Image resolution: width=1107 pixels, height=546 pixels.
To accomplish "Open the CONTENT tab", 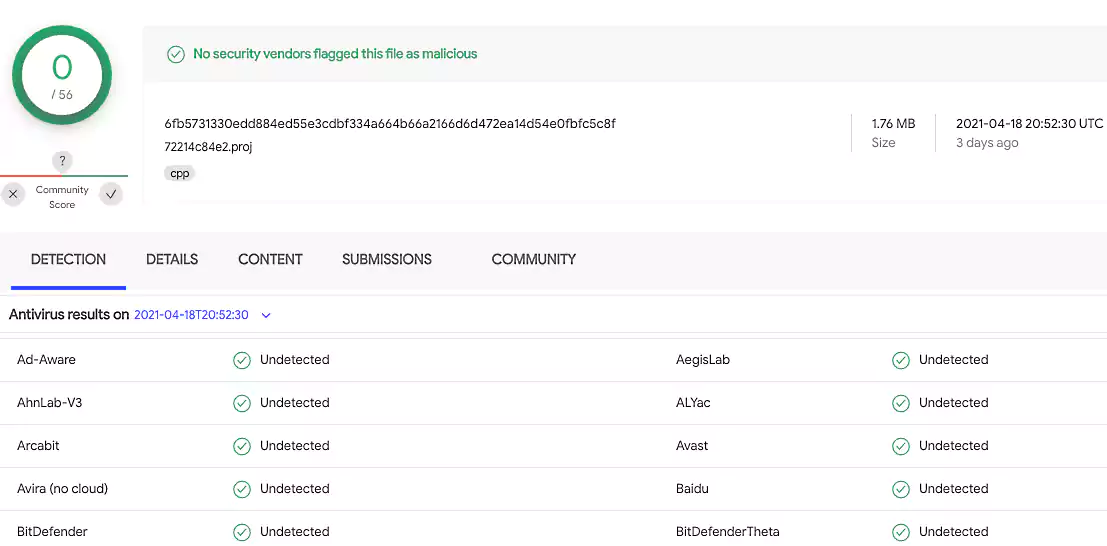I will pyautogui.click(x=270, y=259).
